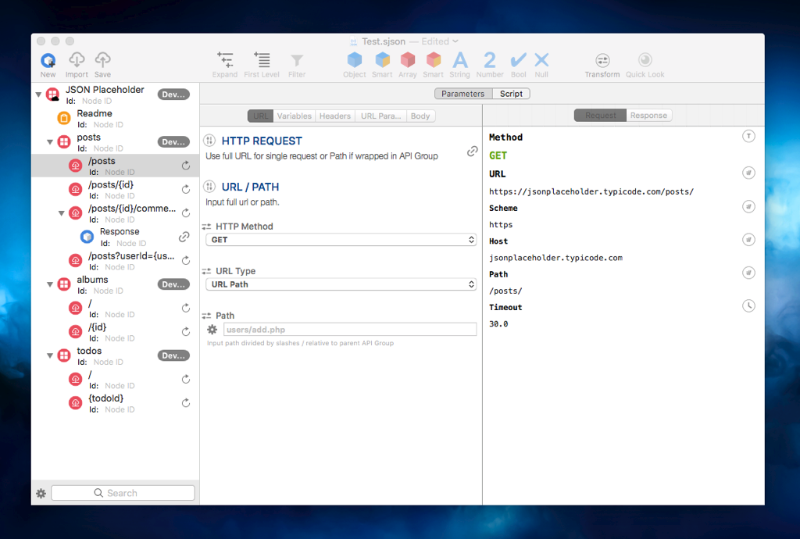Click the link icon beside HTTP REQUEST
Screen dimensions: 800x539
click(472, 151)
